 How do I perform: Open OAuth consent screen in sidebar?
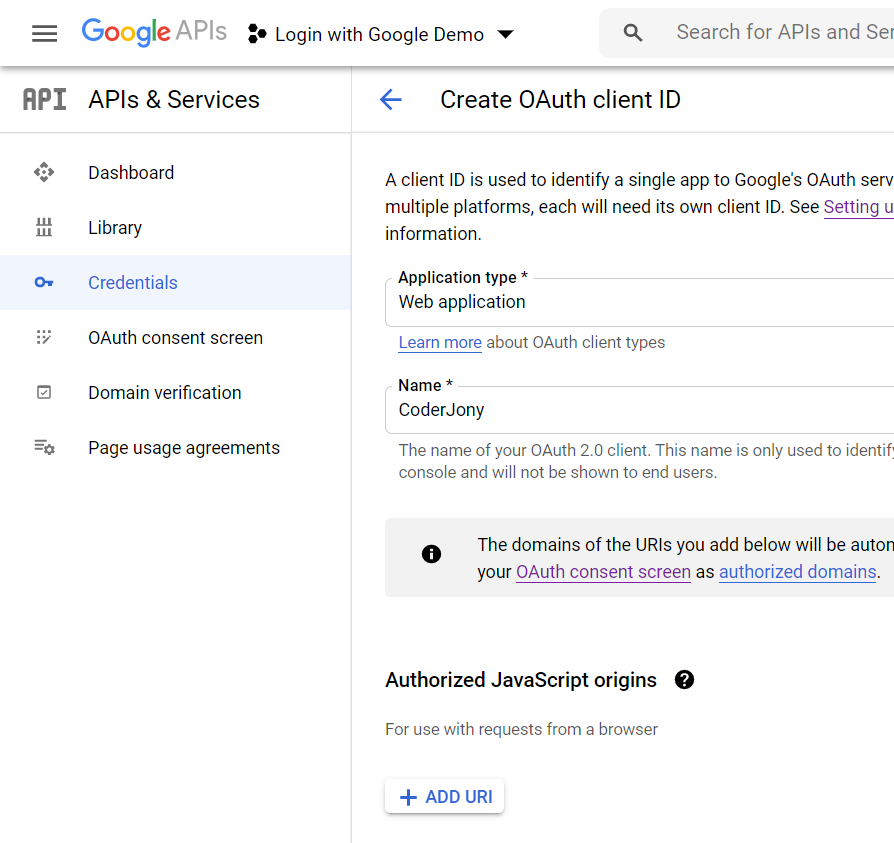176,337
